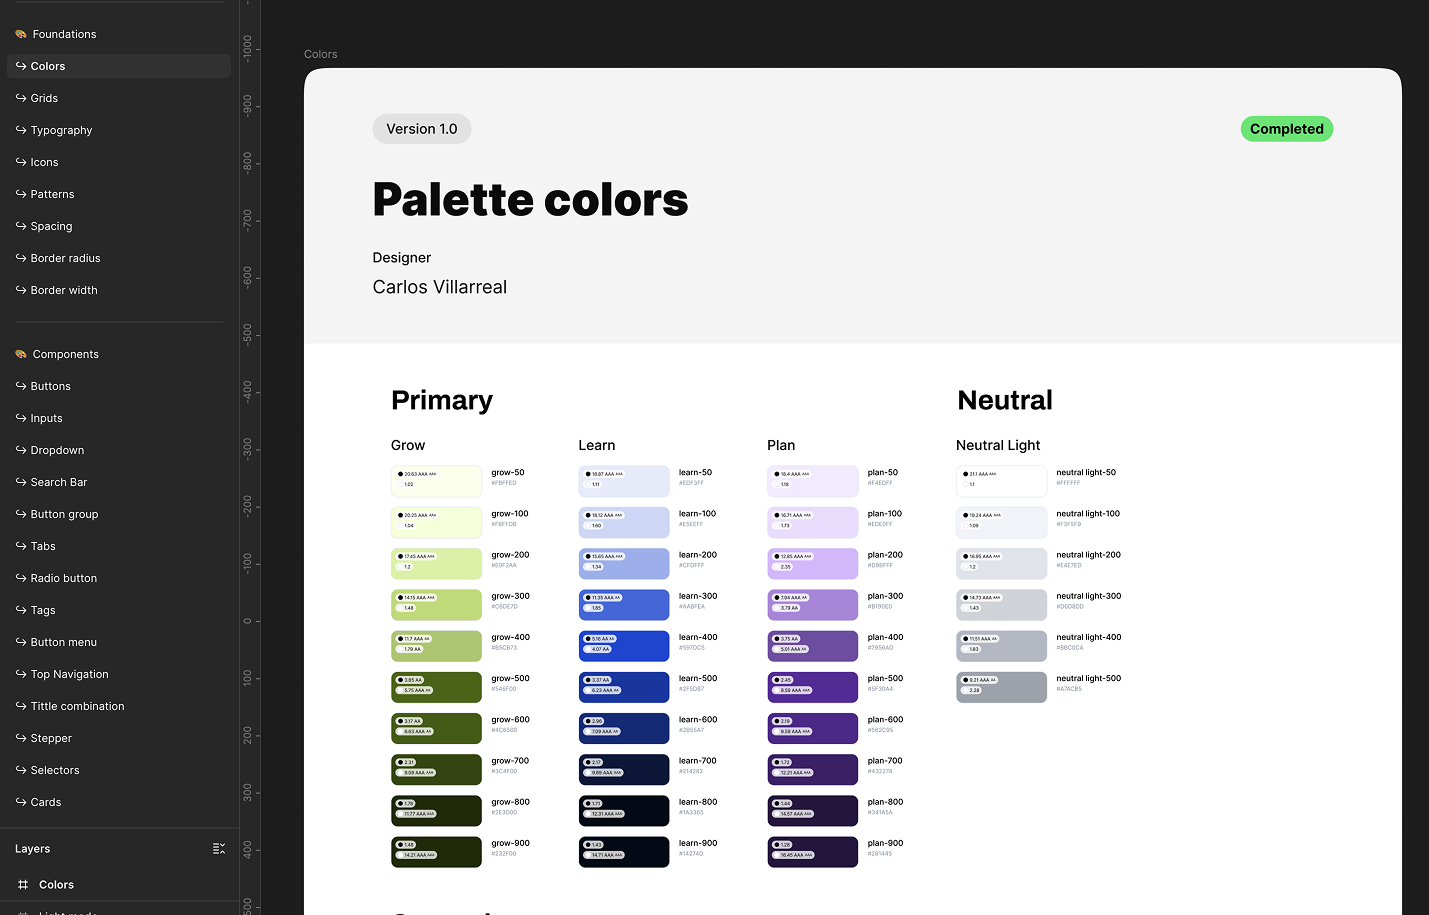Select the Carlos Villarreal designer name
The width and height of the screenshot is (1429, 915).
[440, 287]
